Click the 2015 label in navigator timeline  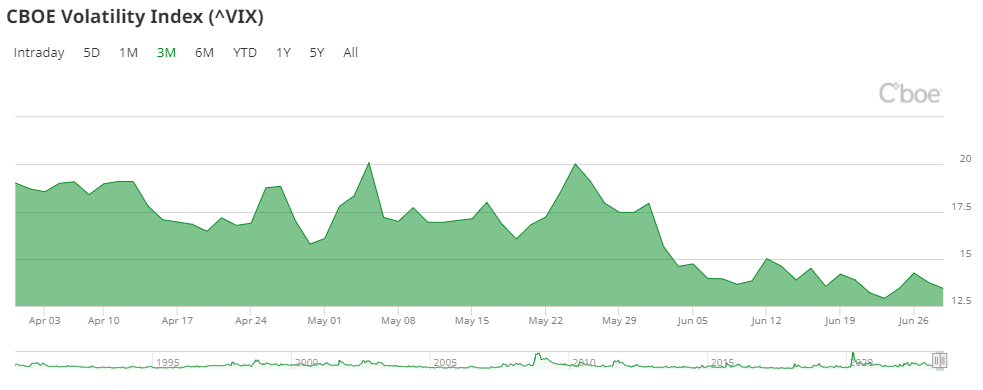(722, 362)
